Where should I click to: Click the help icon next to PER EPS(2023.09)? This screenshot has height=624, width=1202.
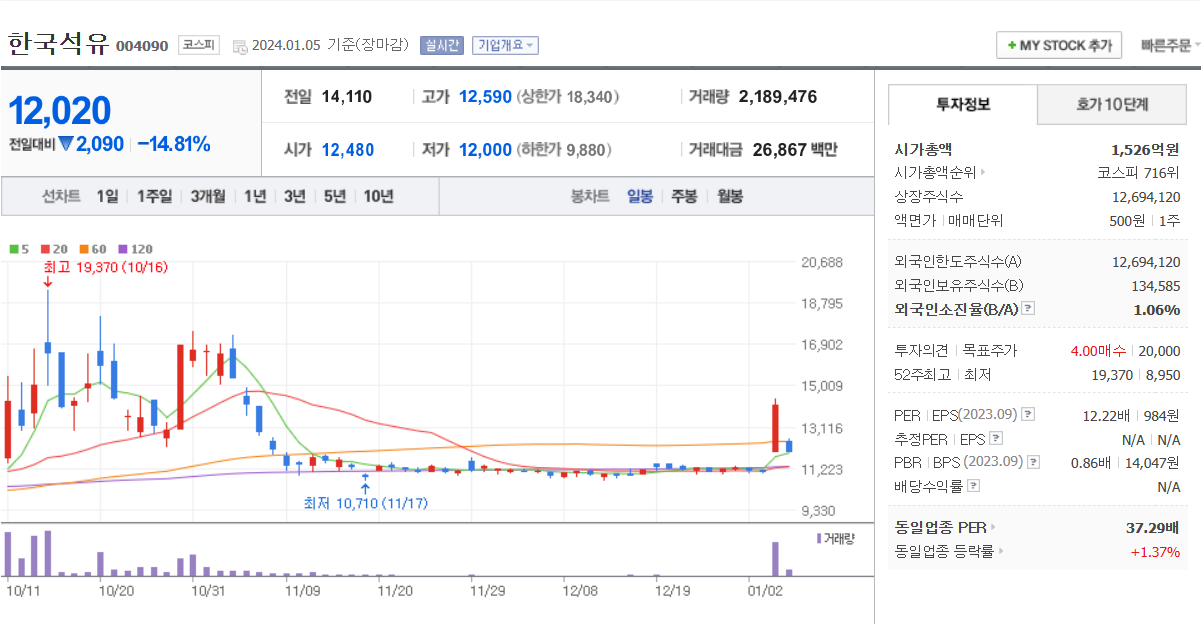(1029, 414)
